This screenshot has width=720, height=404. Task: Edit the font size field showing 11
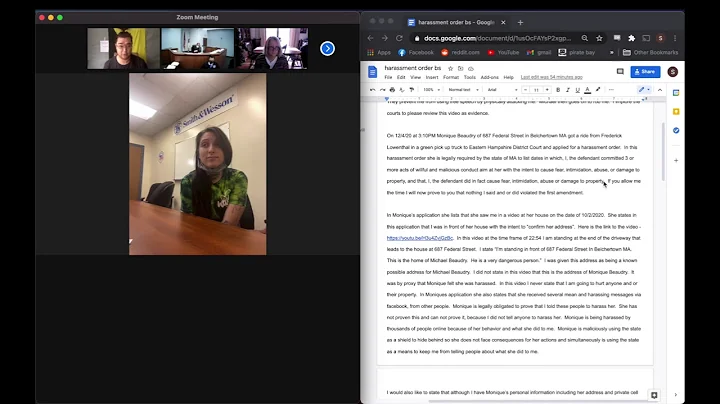(536, 90)
